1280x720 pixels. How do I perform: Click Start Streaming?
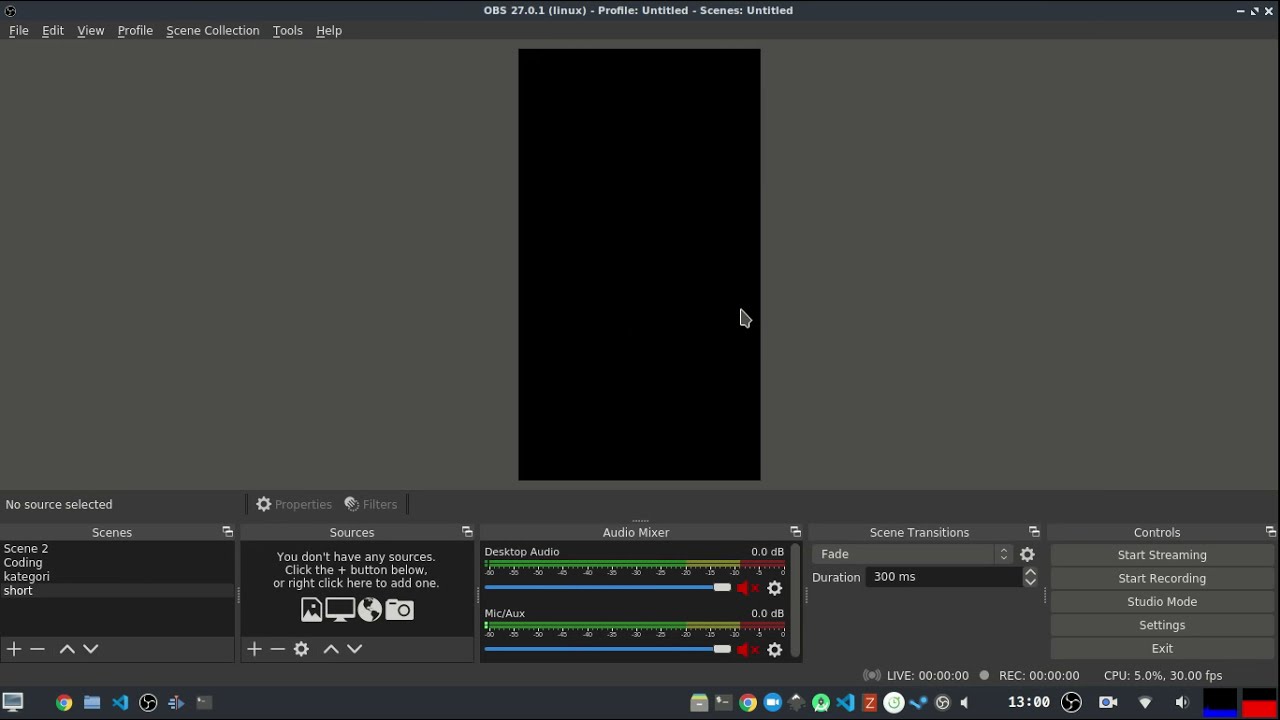pyautogui.click(x=1162, y=555)
